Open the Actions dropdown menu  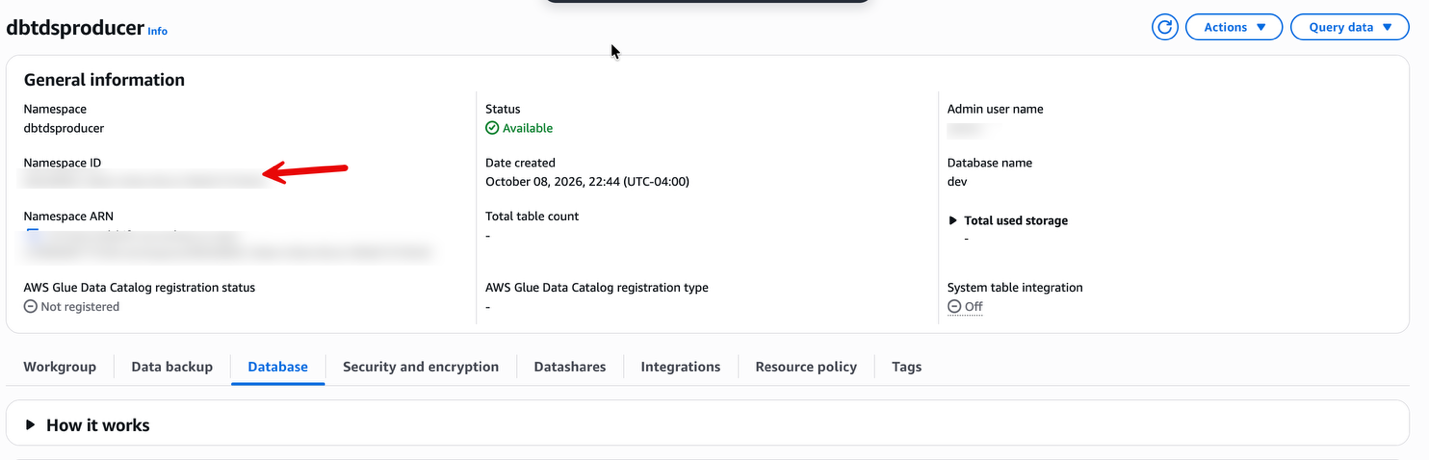pyautogui.click(x=1234, y=27)
